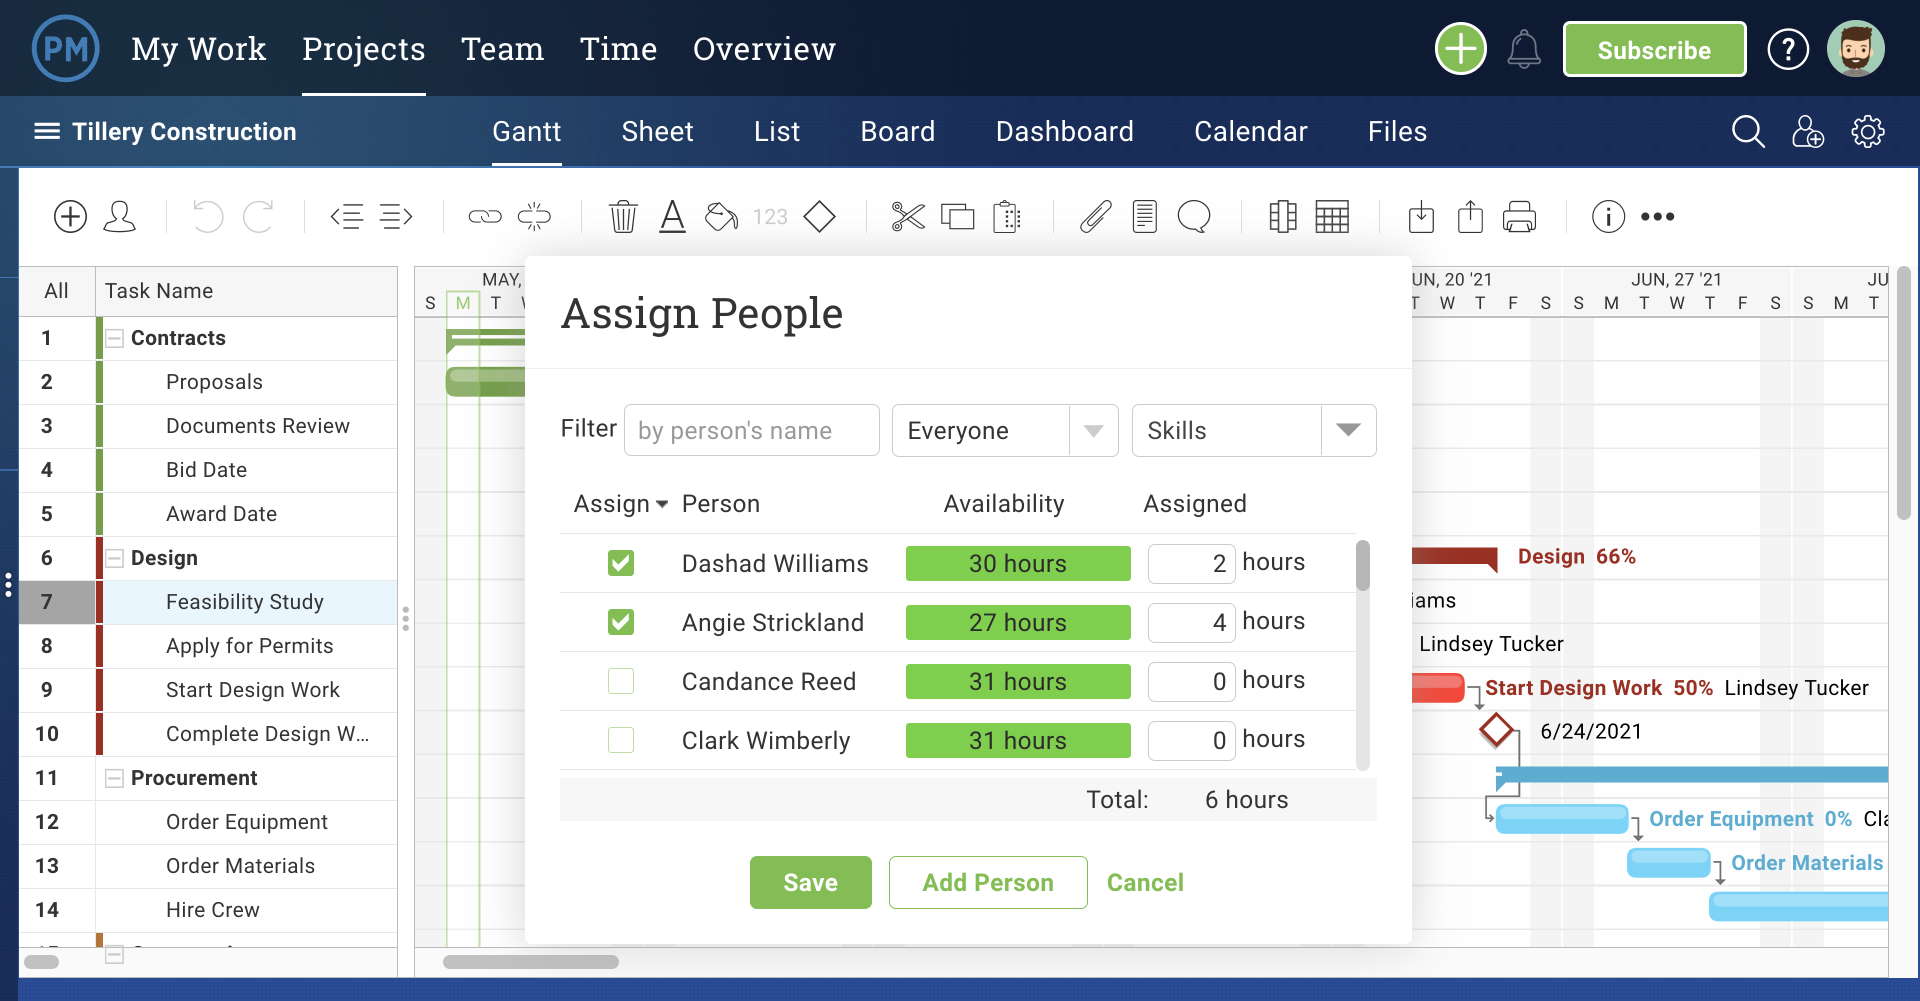The width and height of the screenshot is (1920, 1001).
Task: Click the assign person toolbar icon
Action: (120, 216)
